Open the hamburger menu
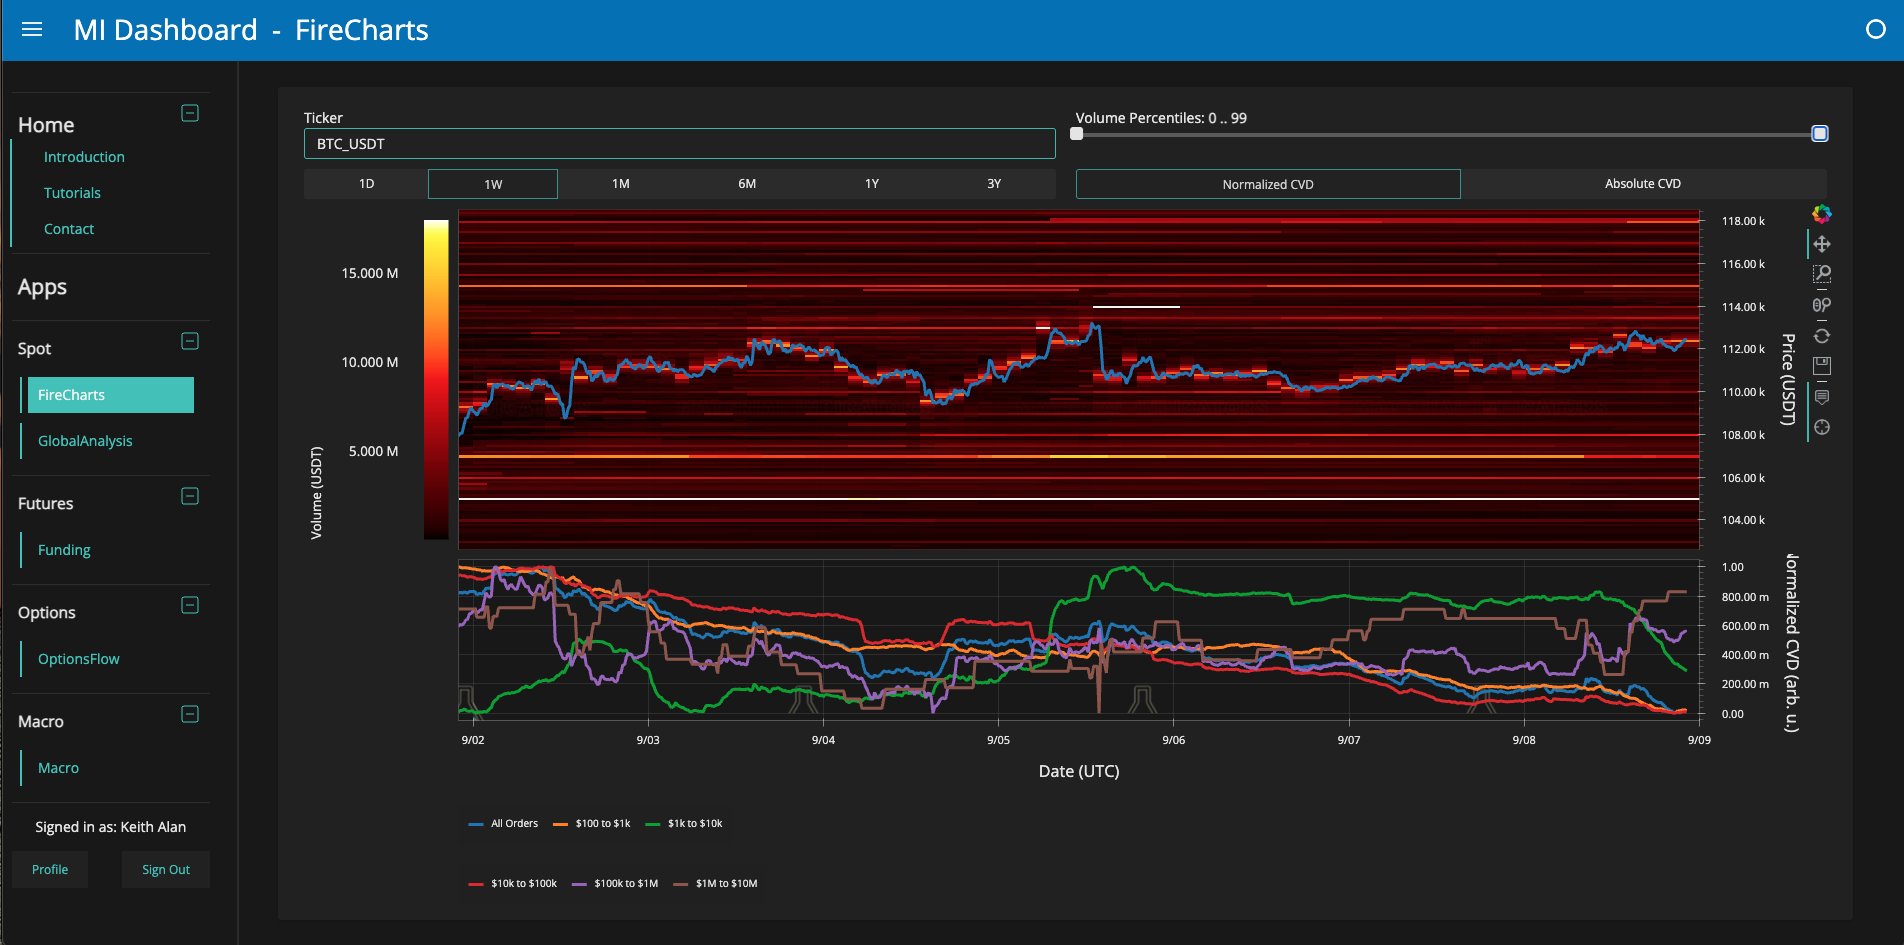 pyautogui.click(x=31, y=29)
